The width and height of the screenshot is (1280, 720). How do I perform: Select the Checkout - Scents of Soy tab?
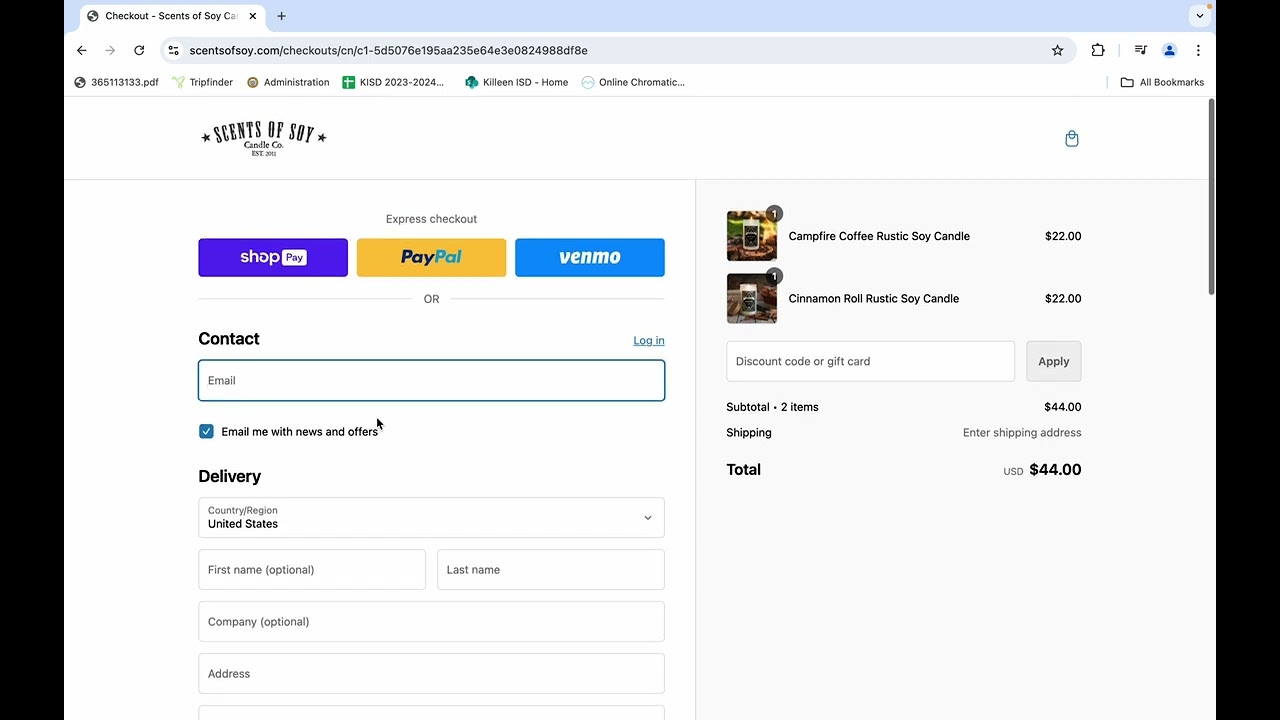click(171, 16)
